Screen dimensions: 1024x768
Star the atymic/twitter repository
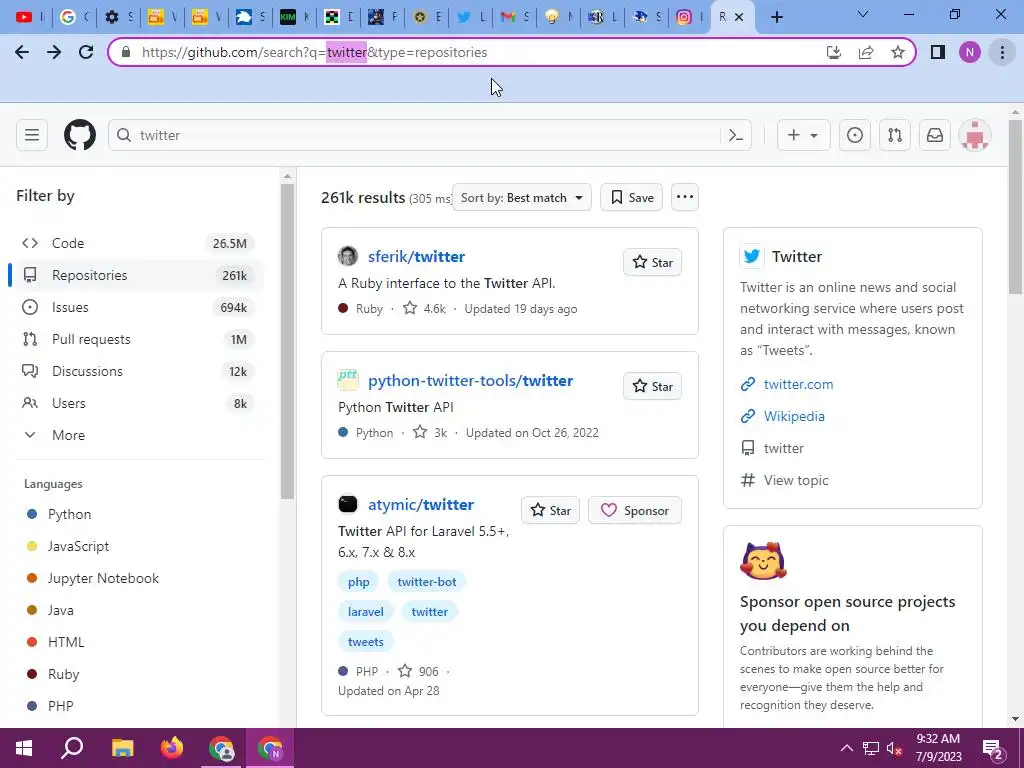pos(551,511)
